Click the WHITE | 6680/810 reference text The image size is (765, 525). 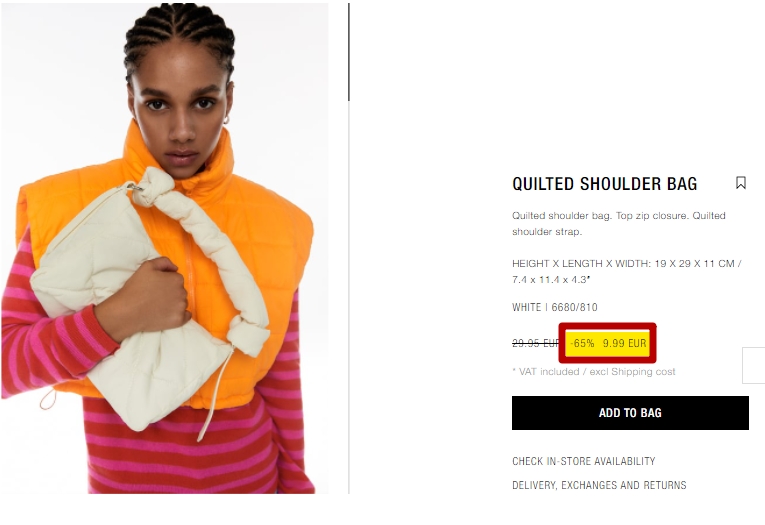point(555,307)
